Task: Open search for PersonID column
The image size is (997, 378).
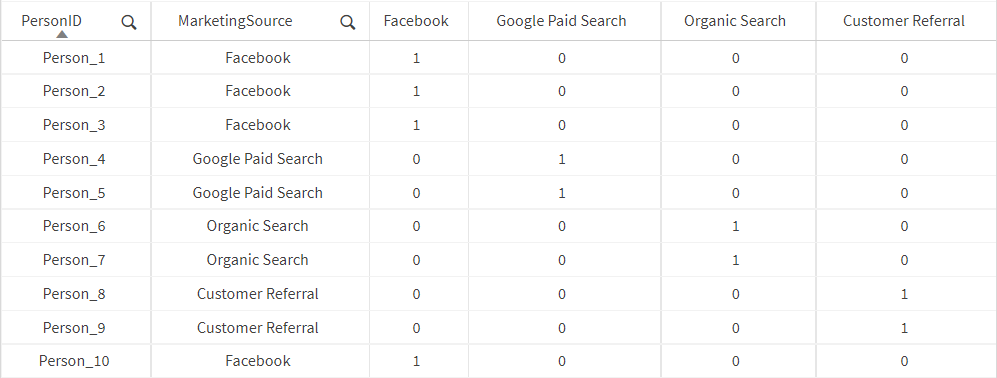Action: click(x=129, y=23)
